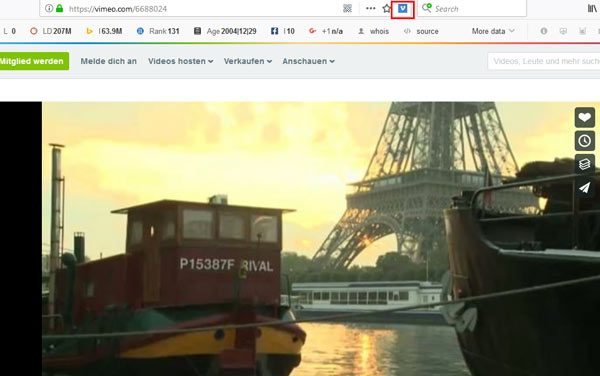This screenshot has height=376, width=600.
Task: Open the page actions three-dots menu
Action: 370,8
